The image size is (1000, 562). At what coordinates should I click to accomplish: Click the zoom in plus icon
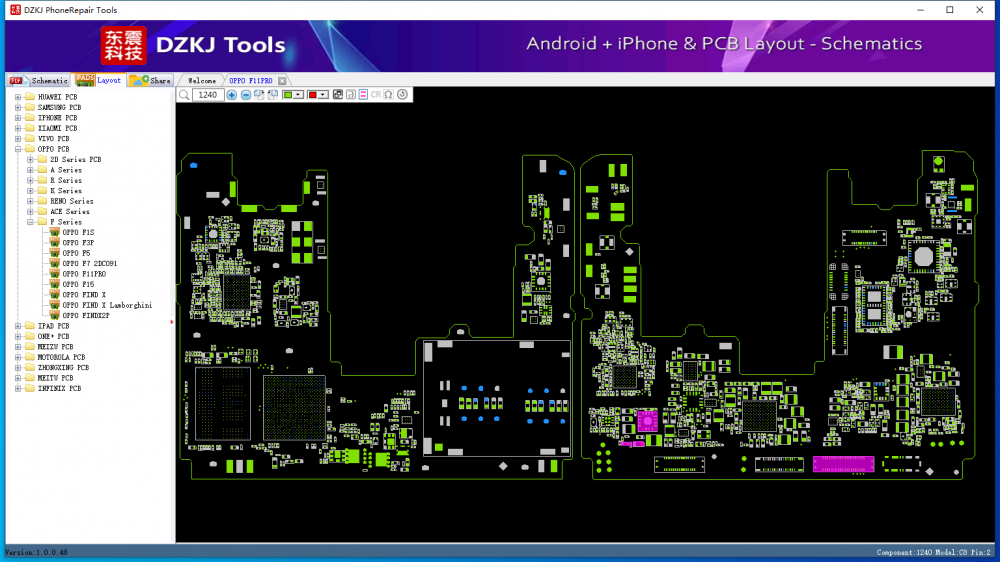click(x=232, y=95)
